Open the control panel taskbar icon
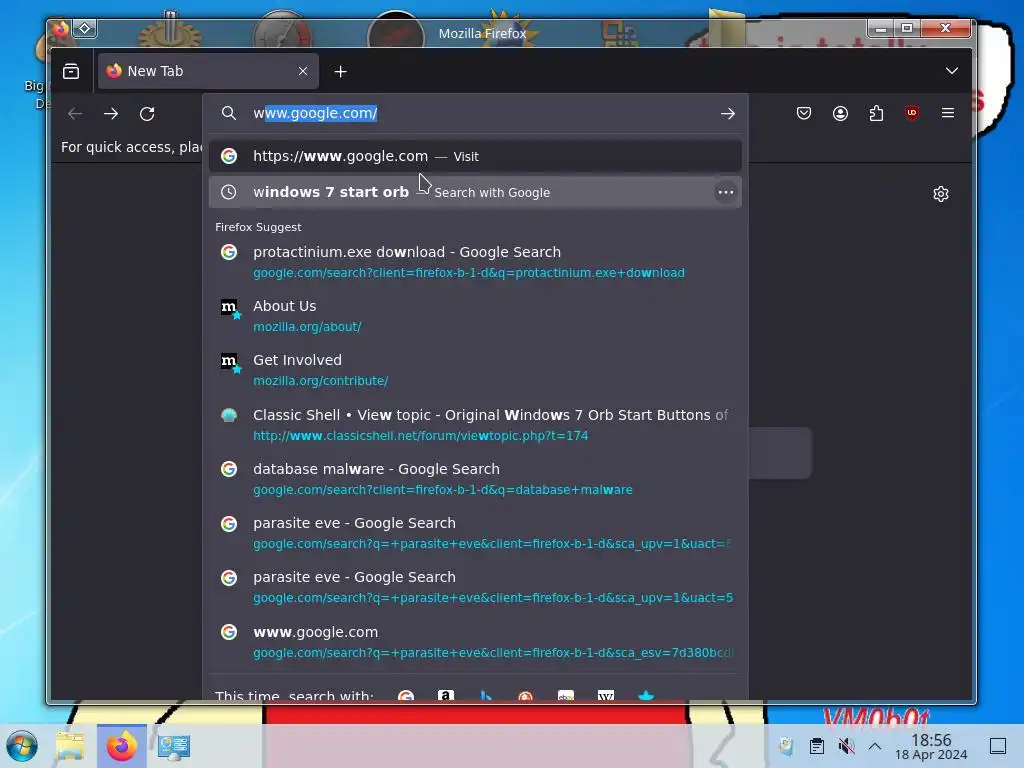This screenshot has width=1024, height=768. click(x=174, y=746)
